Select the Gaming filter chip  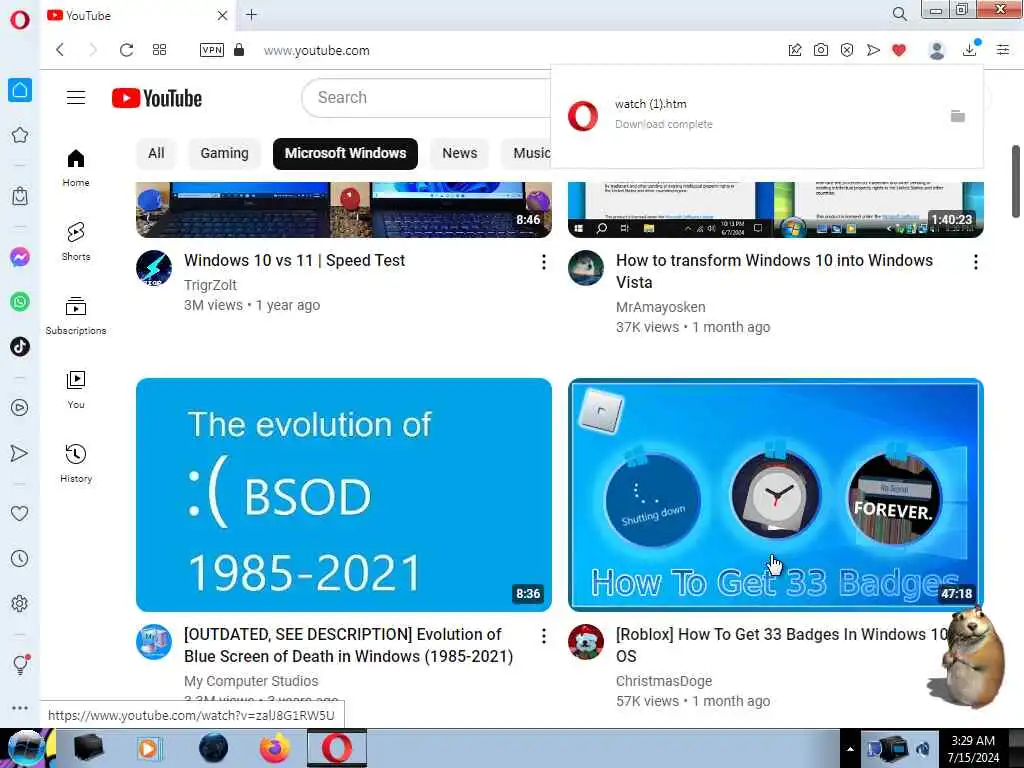point(225,153)
